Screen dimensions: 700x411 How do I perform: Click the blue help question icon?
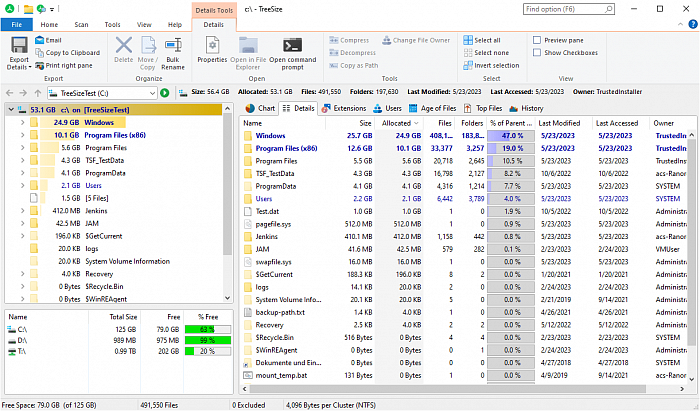693,24
